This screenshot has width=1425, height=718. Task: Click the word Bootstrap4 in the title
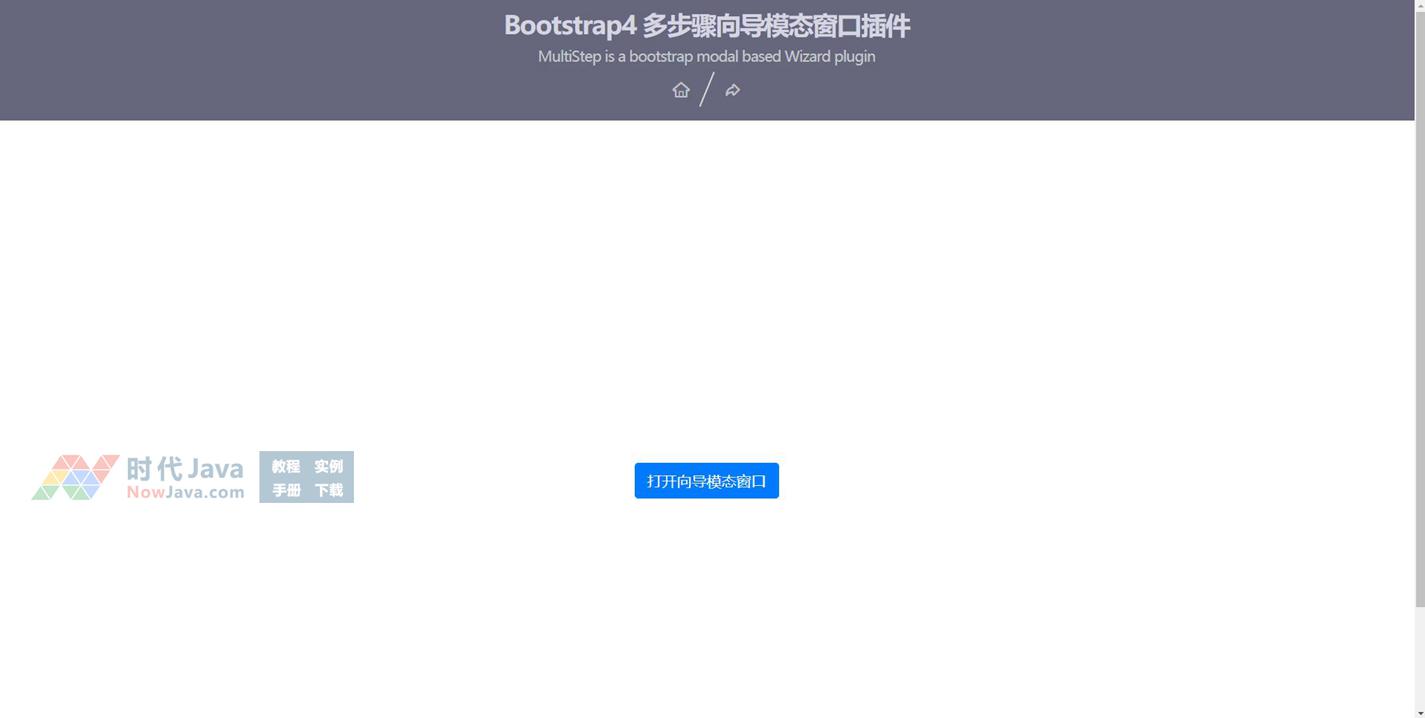coord(569,25)
